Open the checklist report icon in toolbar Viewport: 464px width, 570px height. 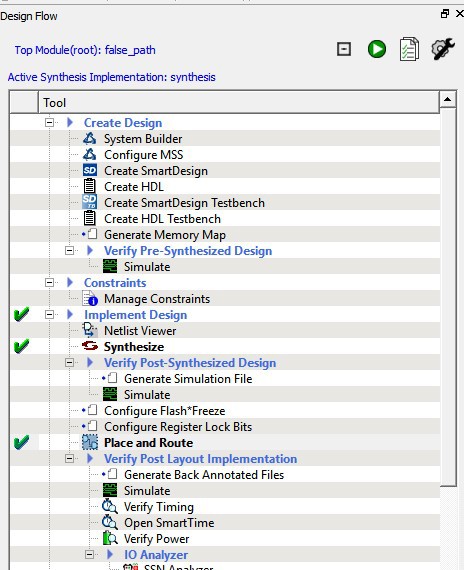tap(409, 49)
